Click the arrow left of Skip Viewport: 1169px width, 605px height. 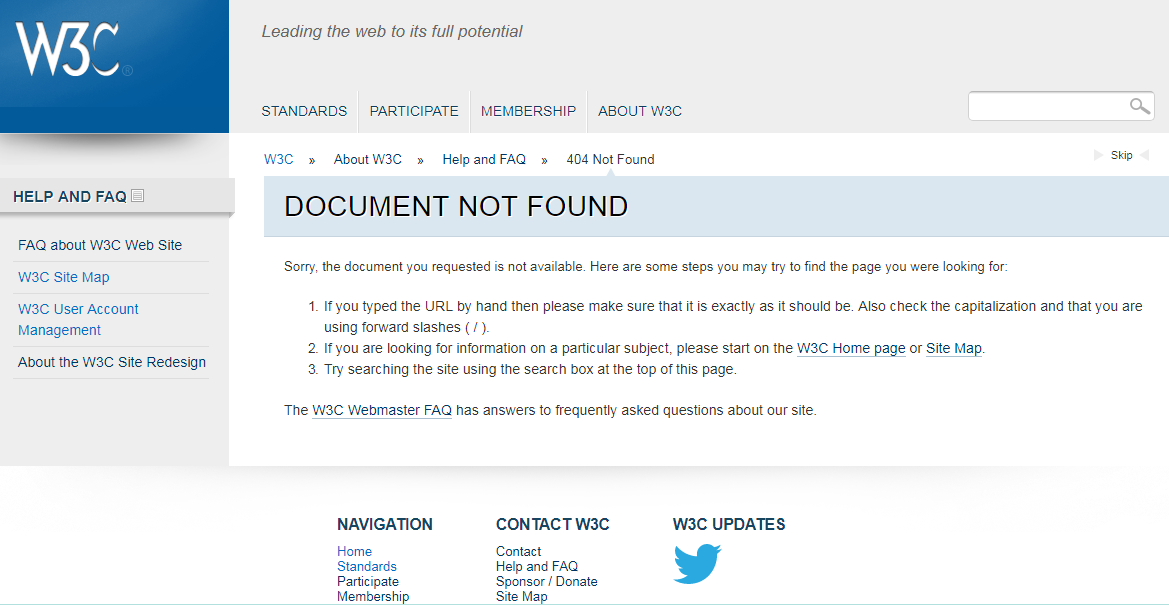(x=1099, y=155)
